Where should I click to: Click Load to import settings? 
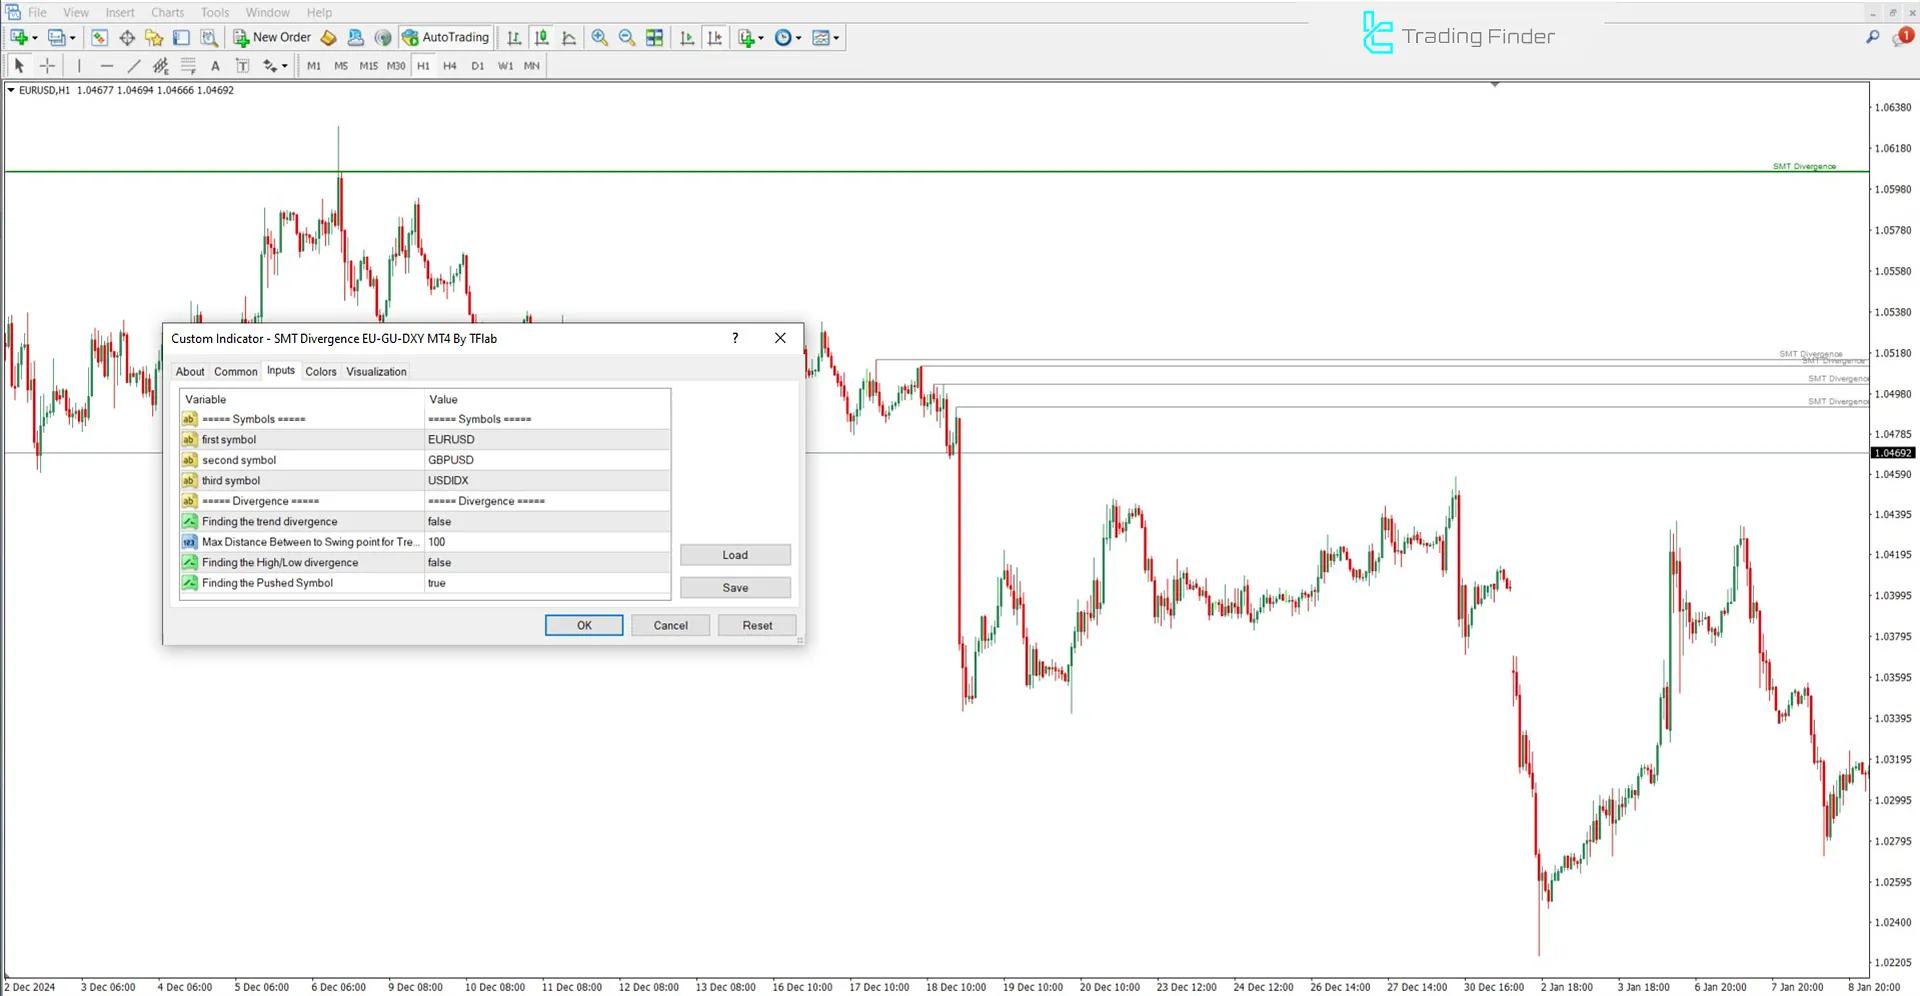point(735,555)
